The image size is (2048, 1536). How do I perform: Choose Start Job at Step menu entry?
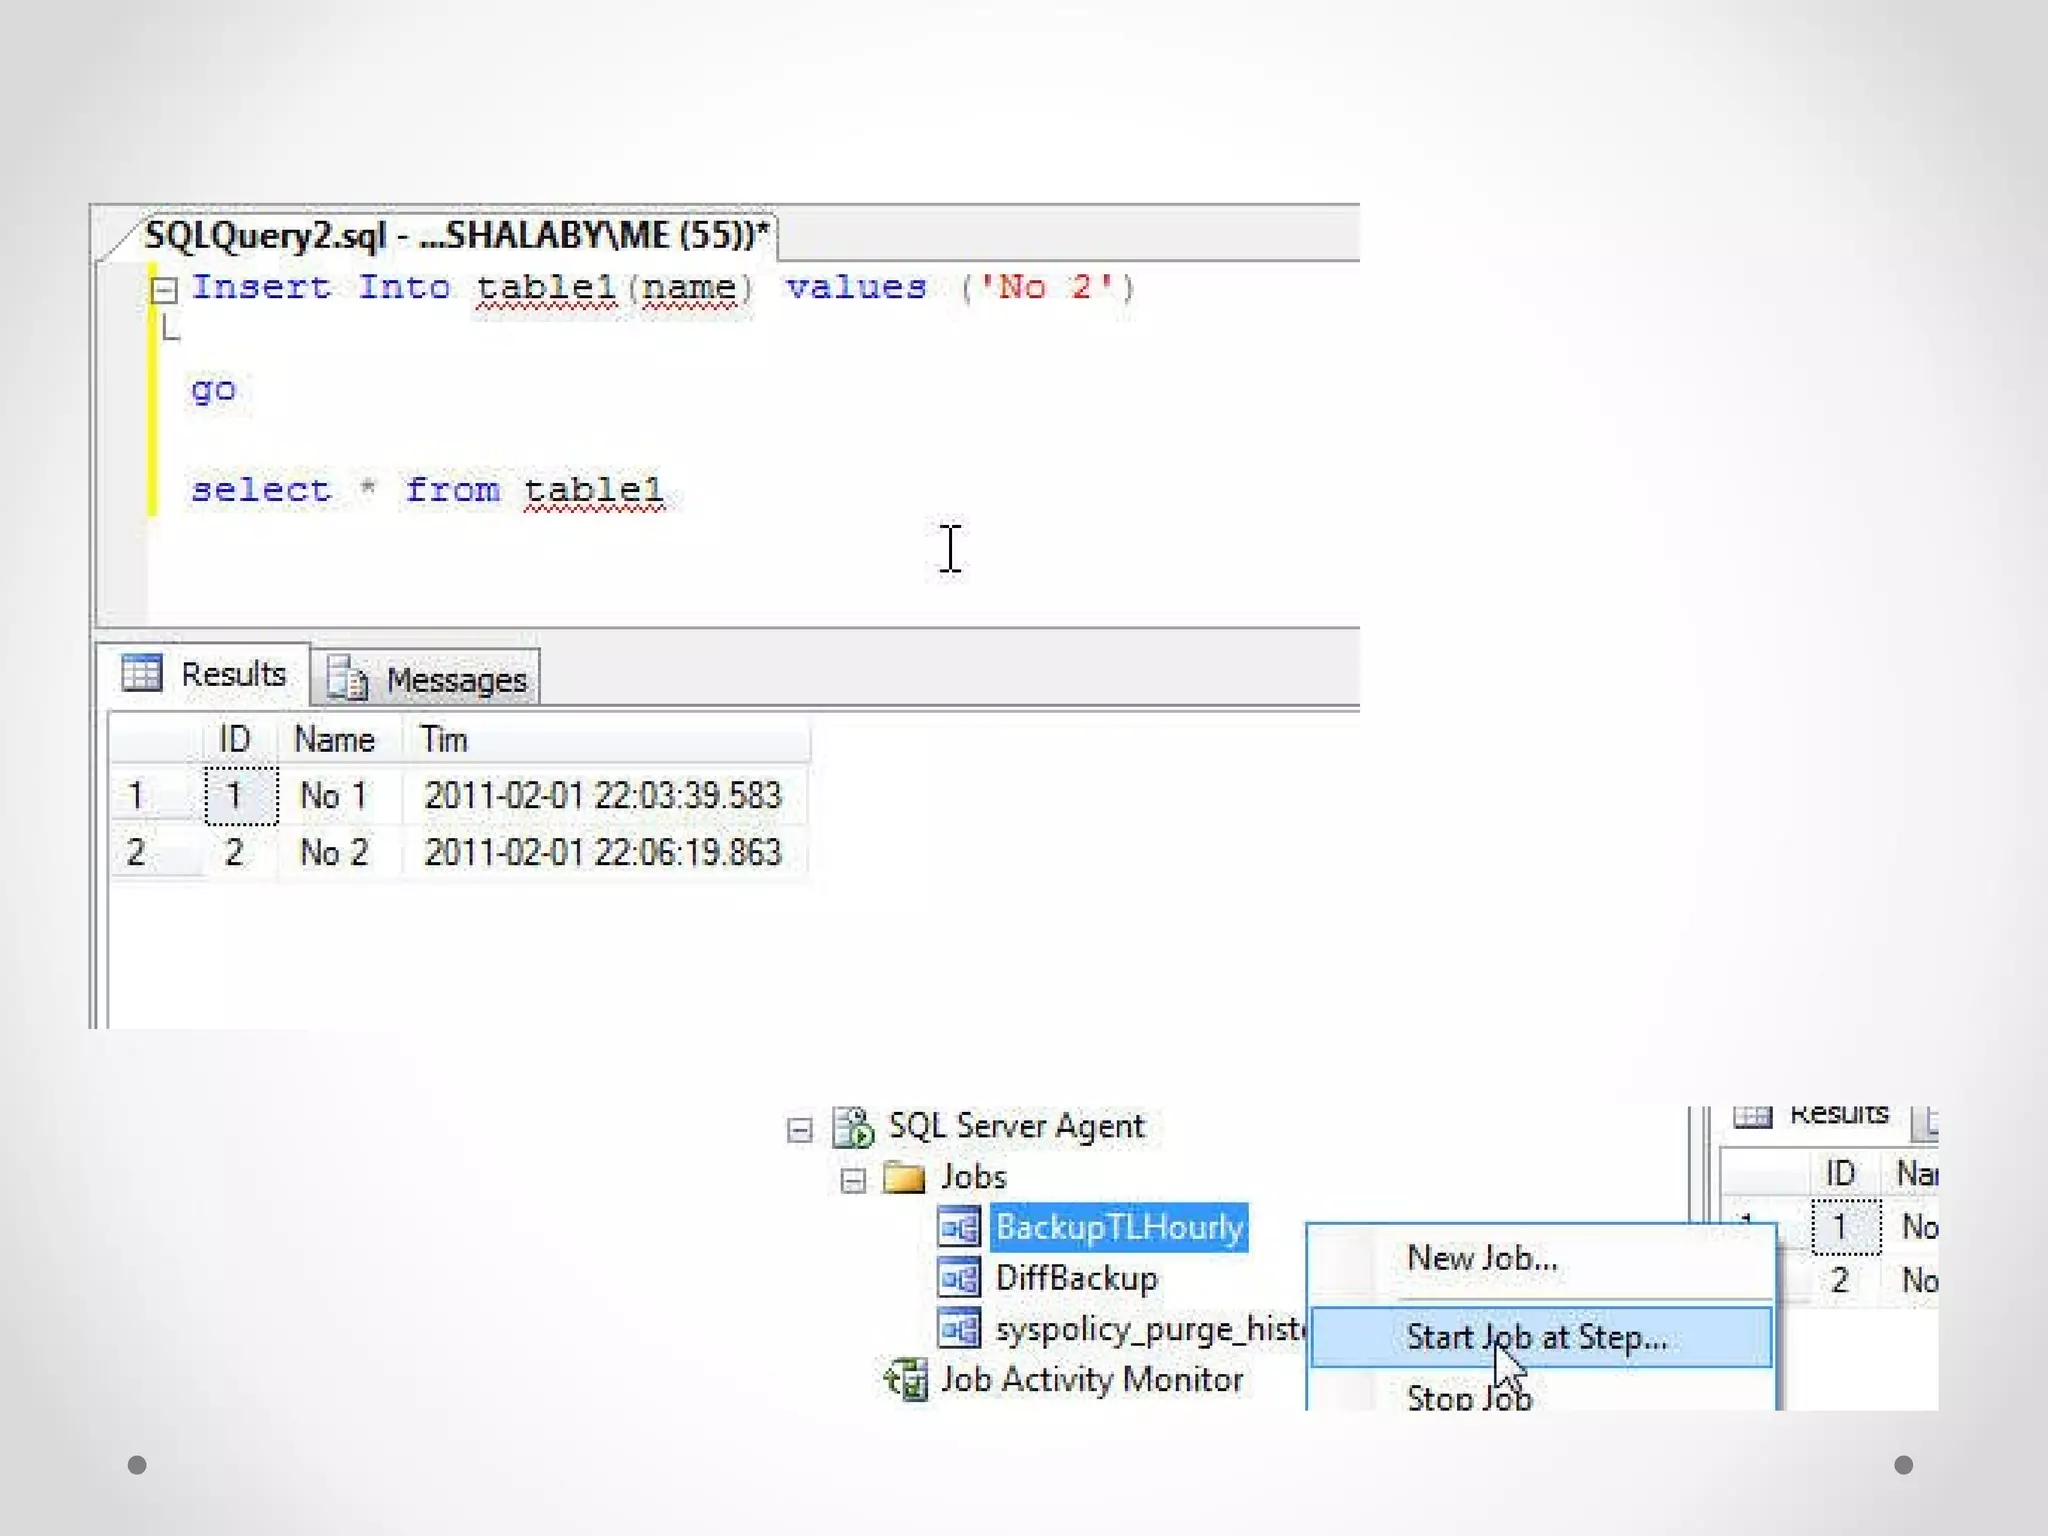1536,1337
